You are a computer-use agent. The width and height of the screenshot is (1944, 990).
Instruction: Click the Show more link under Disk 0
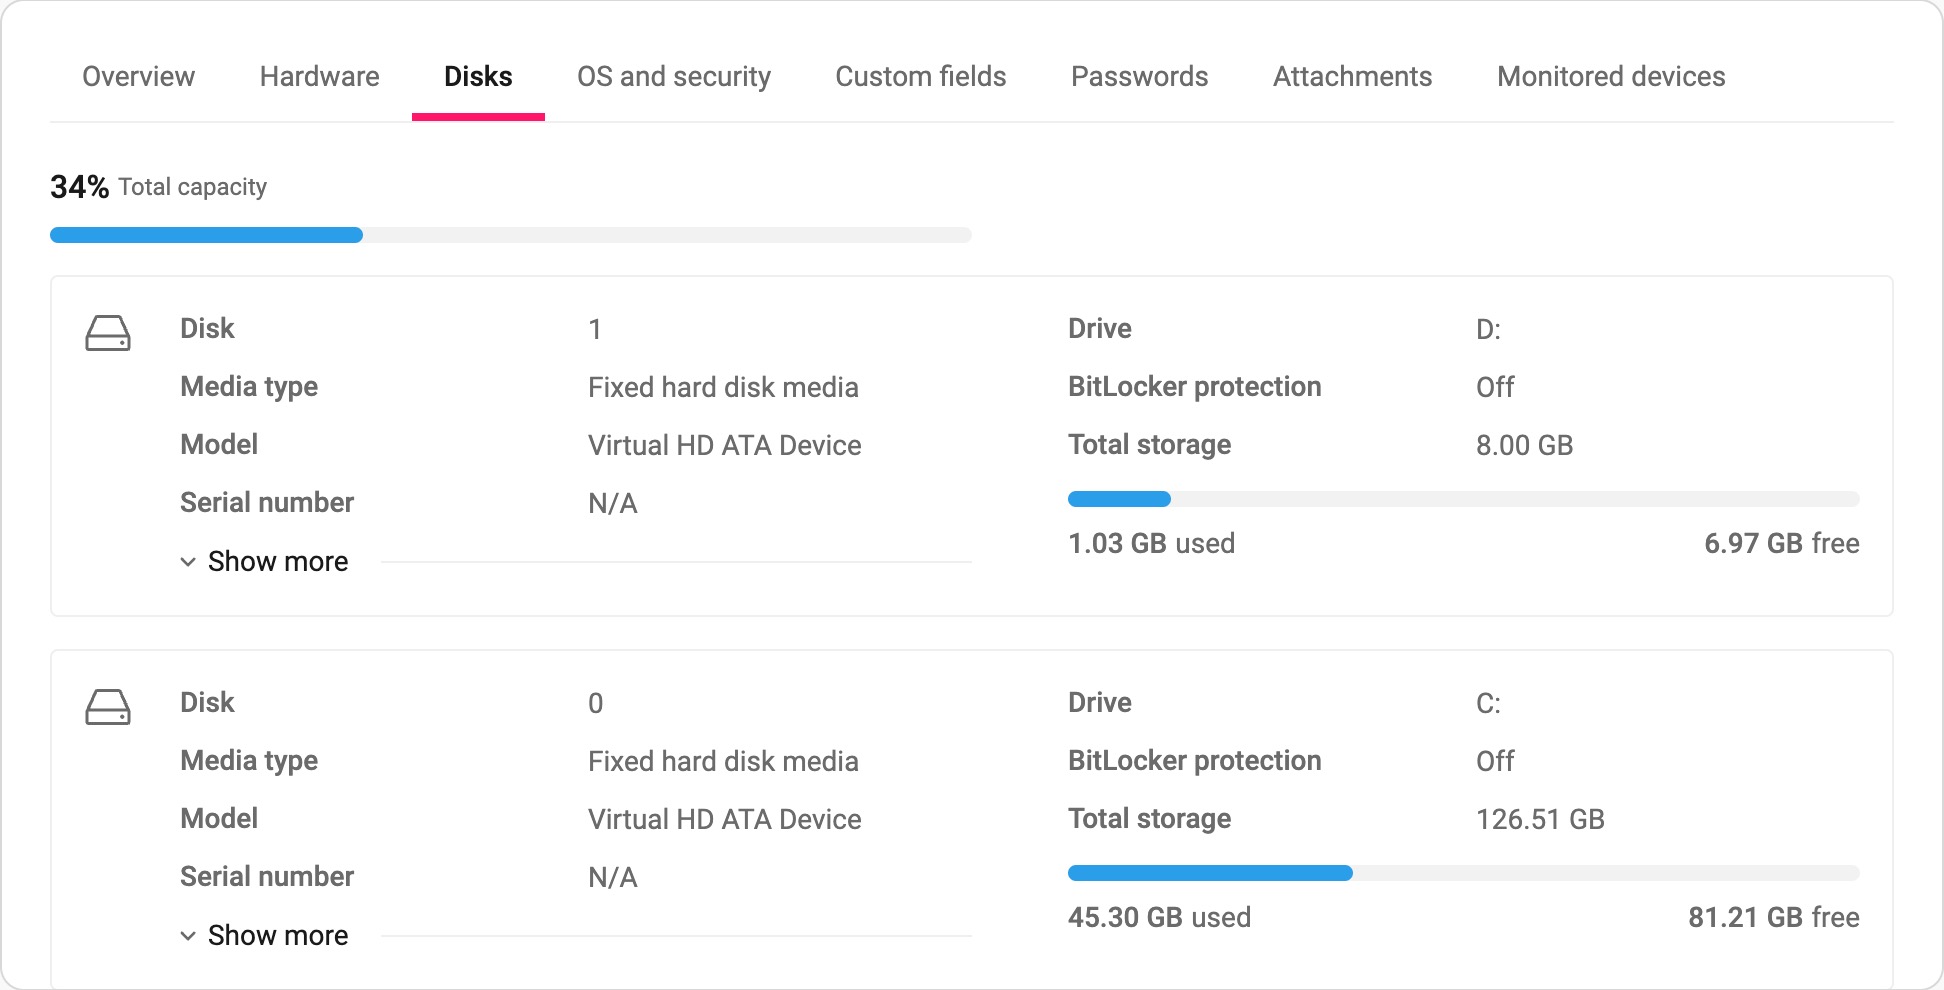pos(278,936)
